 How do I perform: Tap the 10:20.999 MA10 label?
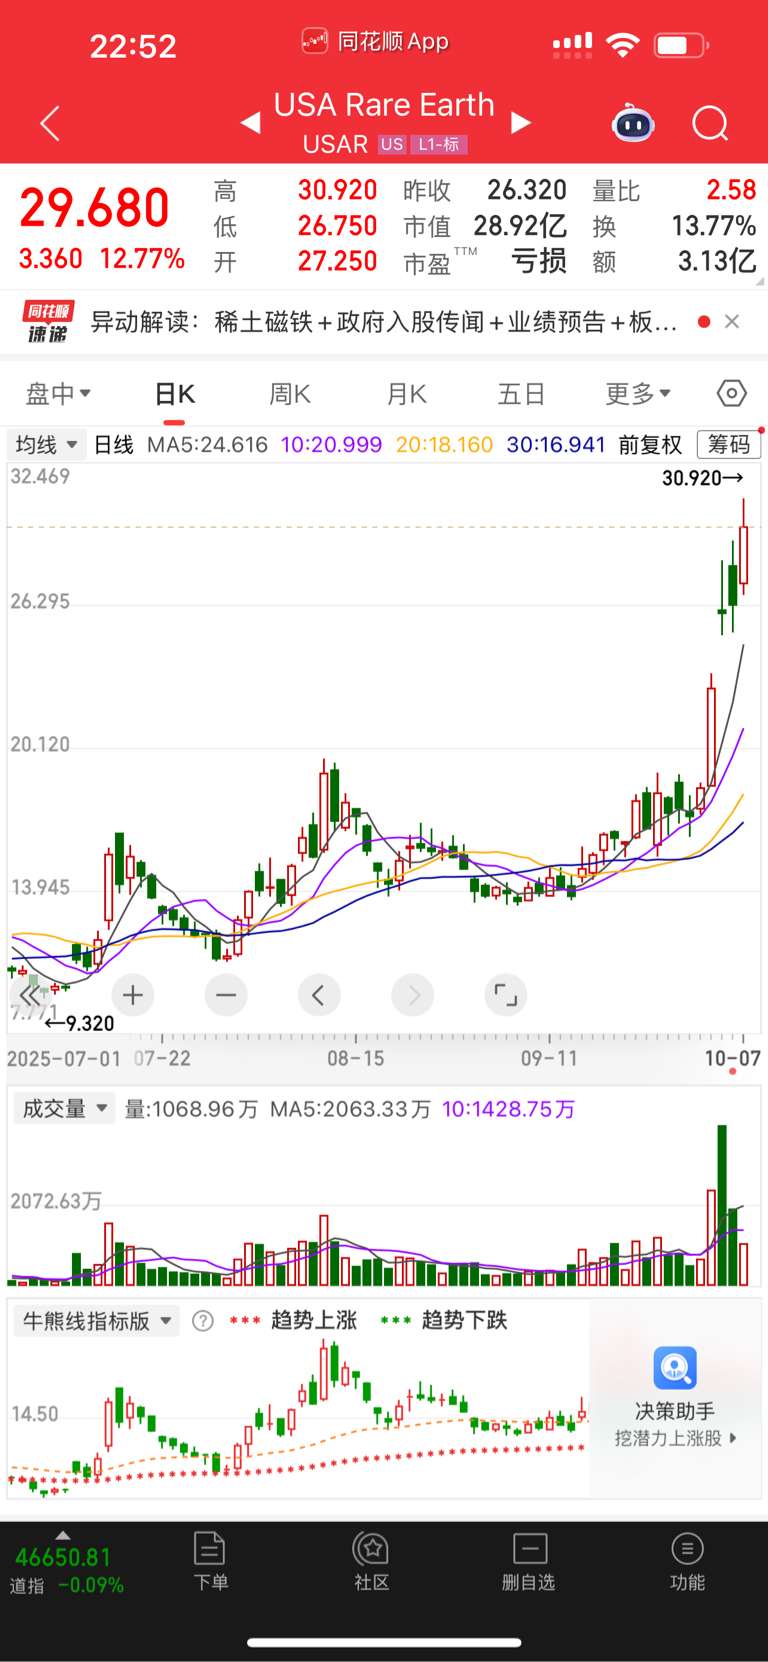coord(331,445)
